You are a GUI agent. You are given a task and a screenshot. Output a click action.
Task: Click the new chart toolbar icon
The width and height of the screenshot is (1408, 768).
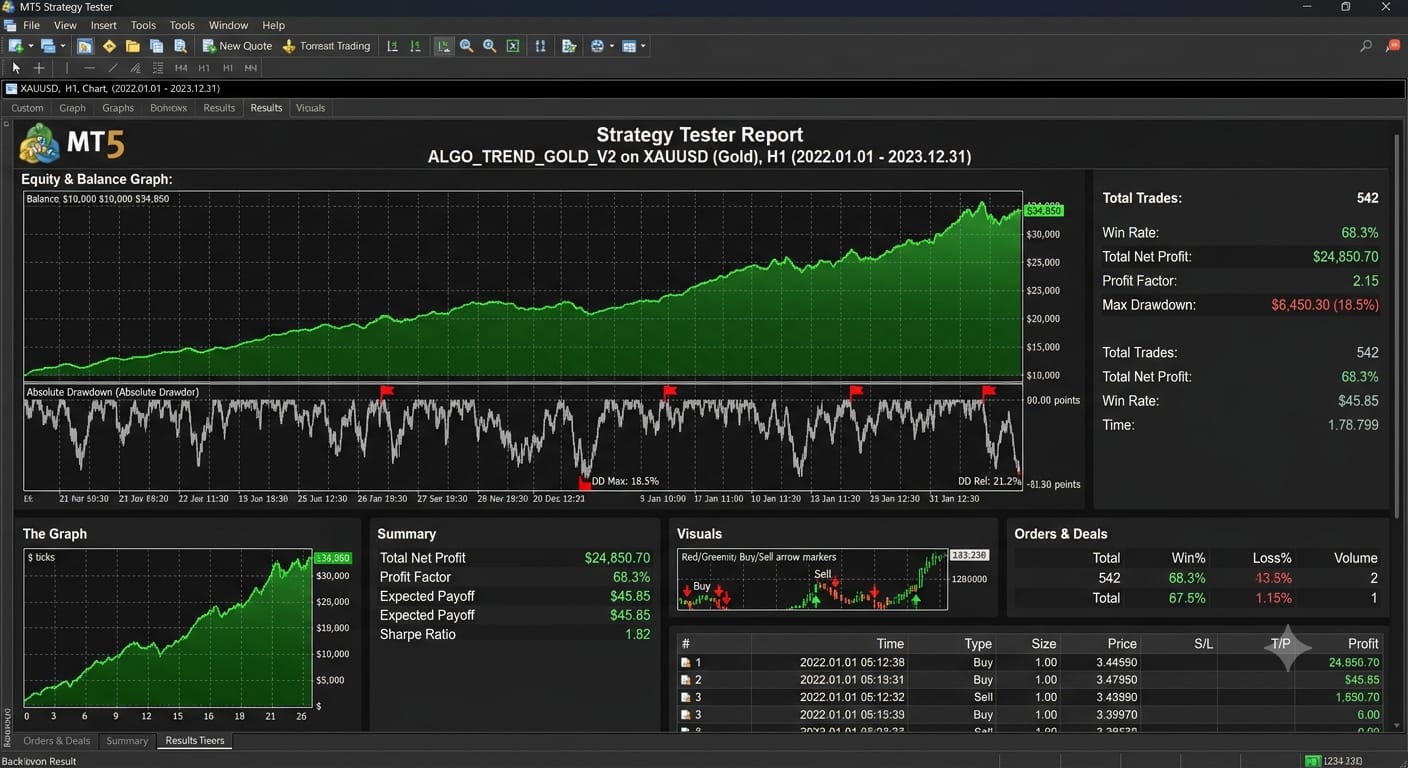pyautogui.click(x=15, y=46)
